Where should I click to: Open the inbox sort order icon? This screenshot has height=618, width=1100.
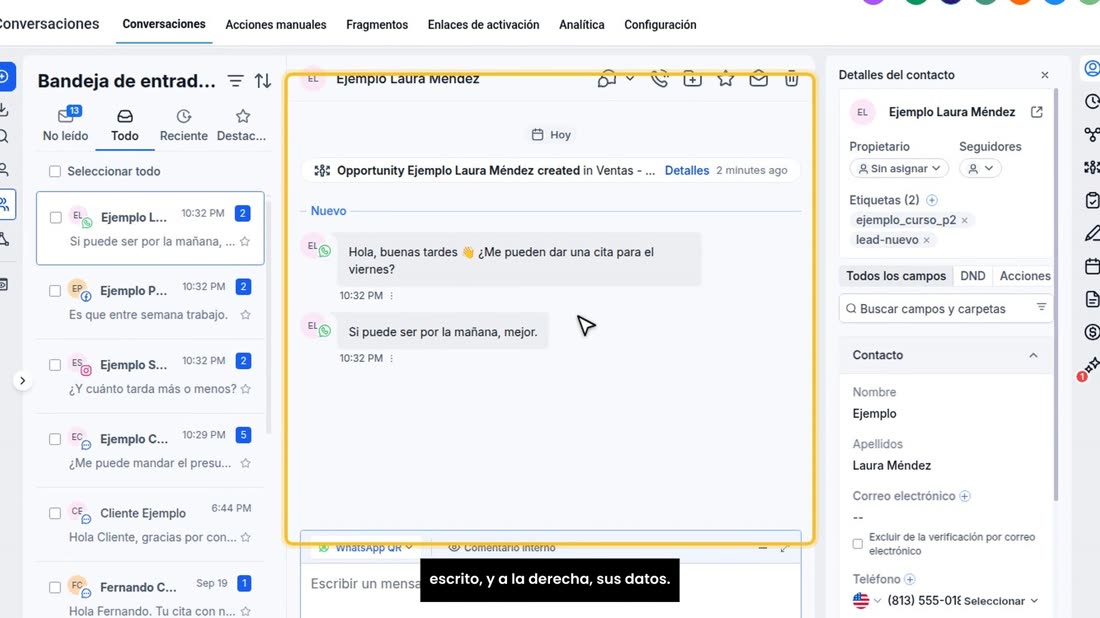263,81
